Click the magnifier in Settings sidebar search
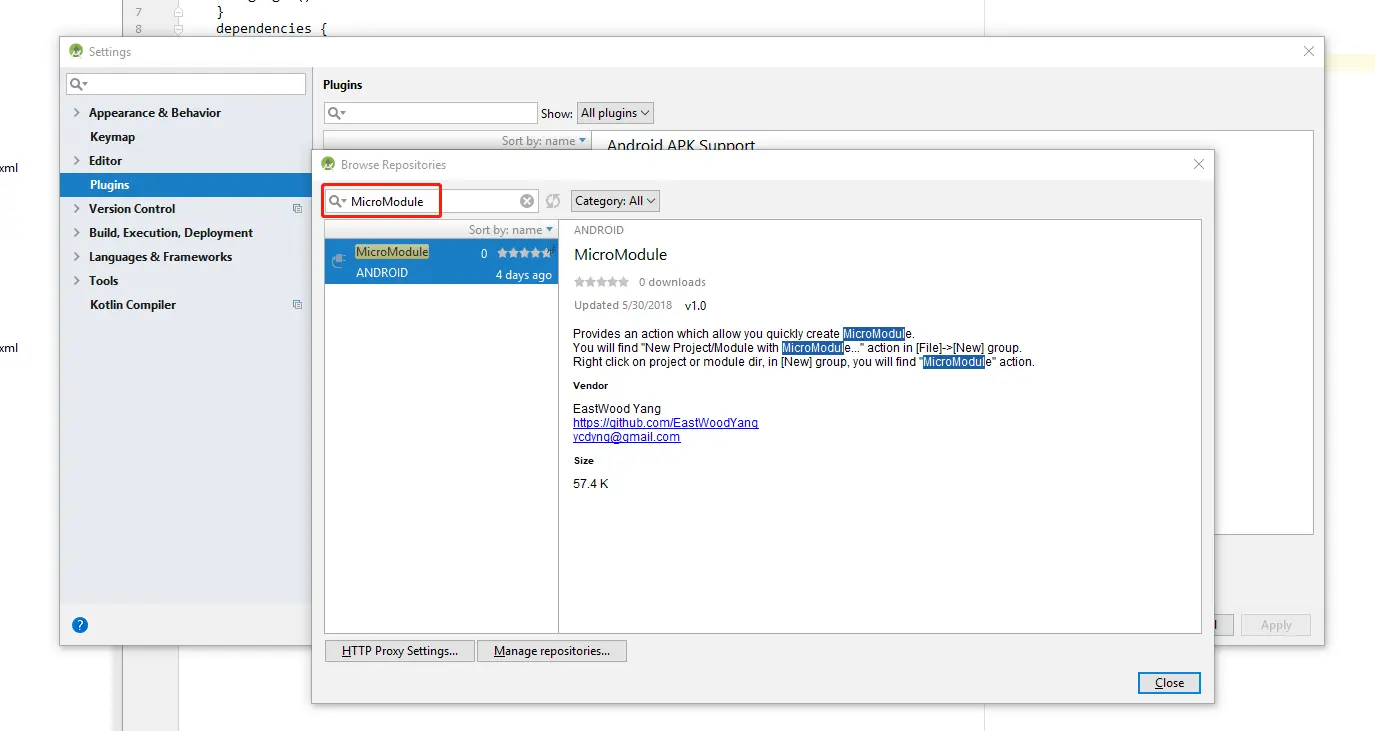Screen dimensions: 1375x731 click(x=79, y=84)
